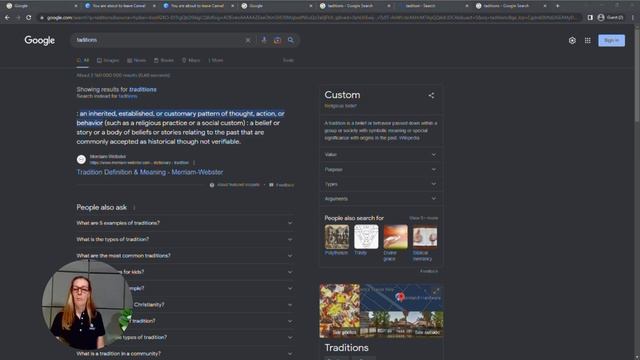Expand the Arguments section in knowledge panel
Viewport: 640px width, 360px height.
pyautogui.click(x=381, y=199)
